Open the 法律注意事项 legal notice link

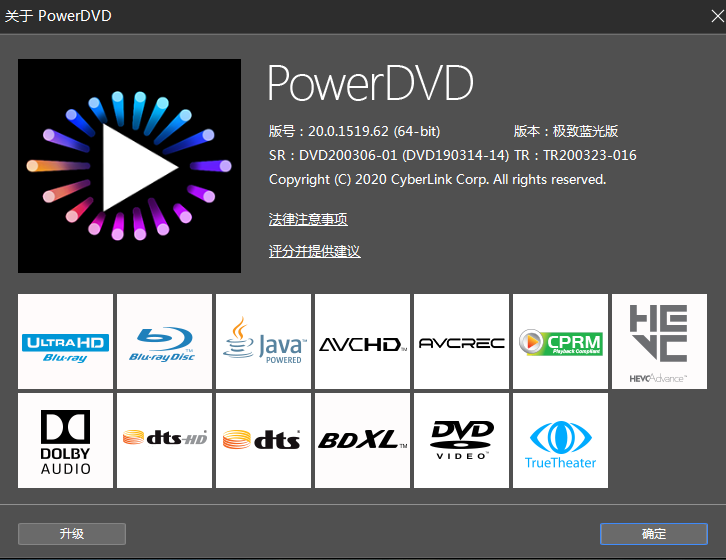pyautogui.click(x=308, y=219)
